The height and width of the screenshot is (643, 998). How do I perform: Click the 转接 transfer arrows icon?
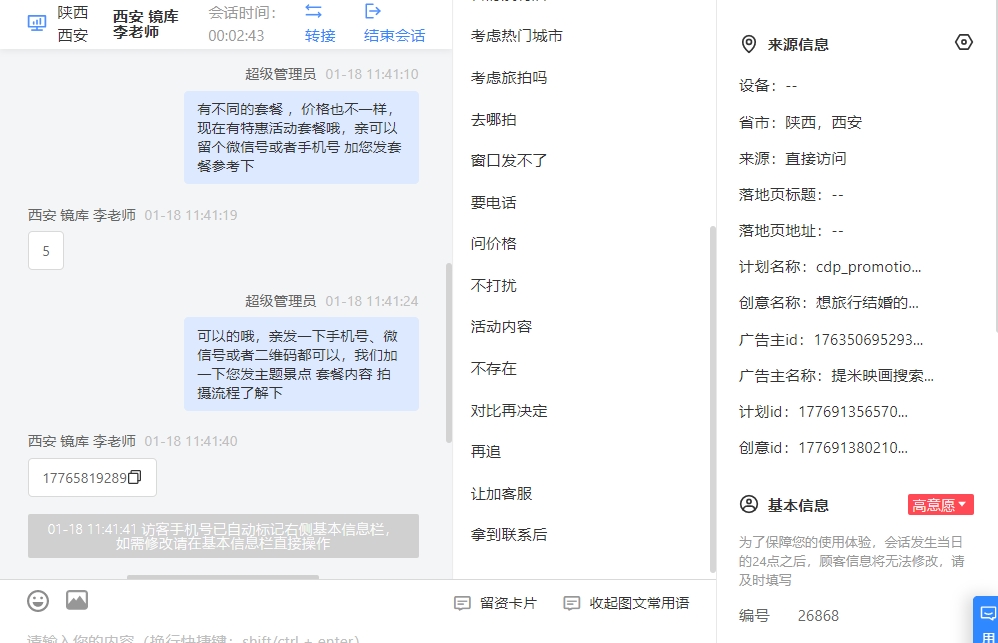click(313, 11)
